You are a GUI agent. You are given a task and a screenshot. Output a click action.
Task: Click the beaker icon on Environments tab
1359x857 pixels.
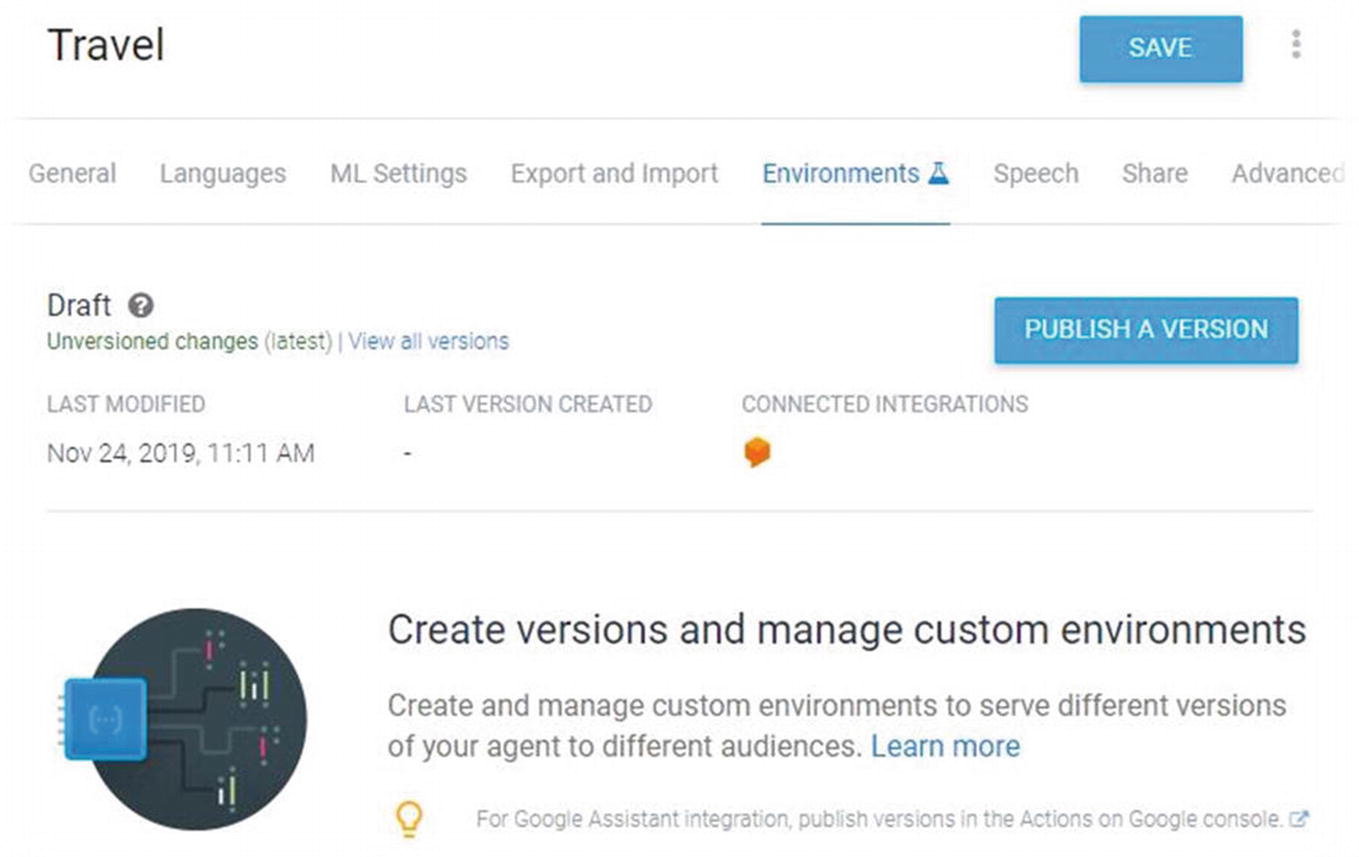[x=937, y=173]
